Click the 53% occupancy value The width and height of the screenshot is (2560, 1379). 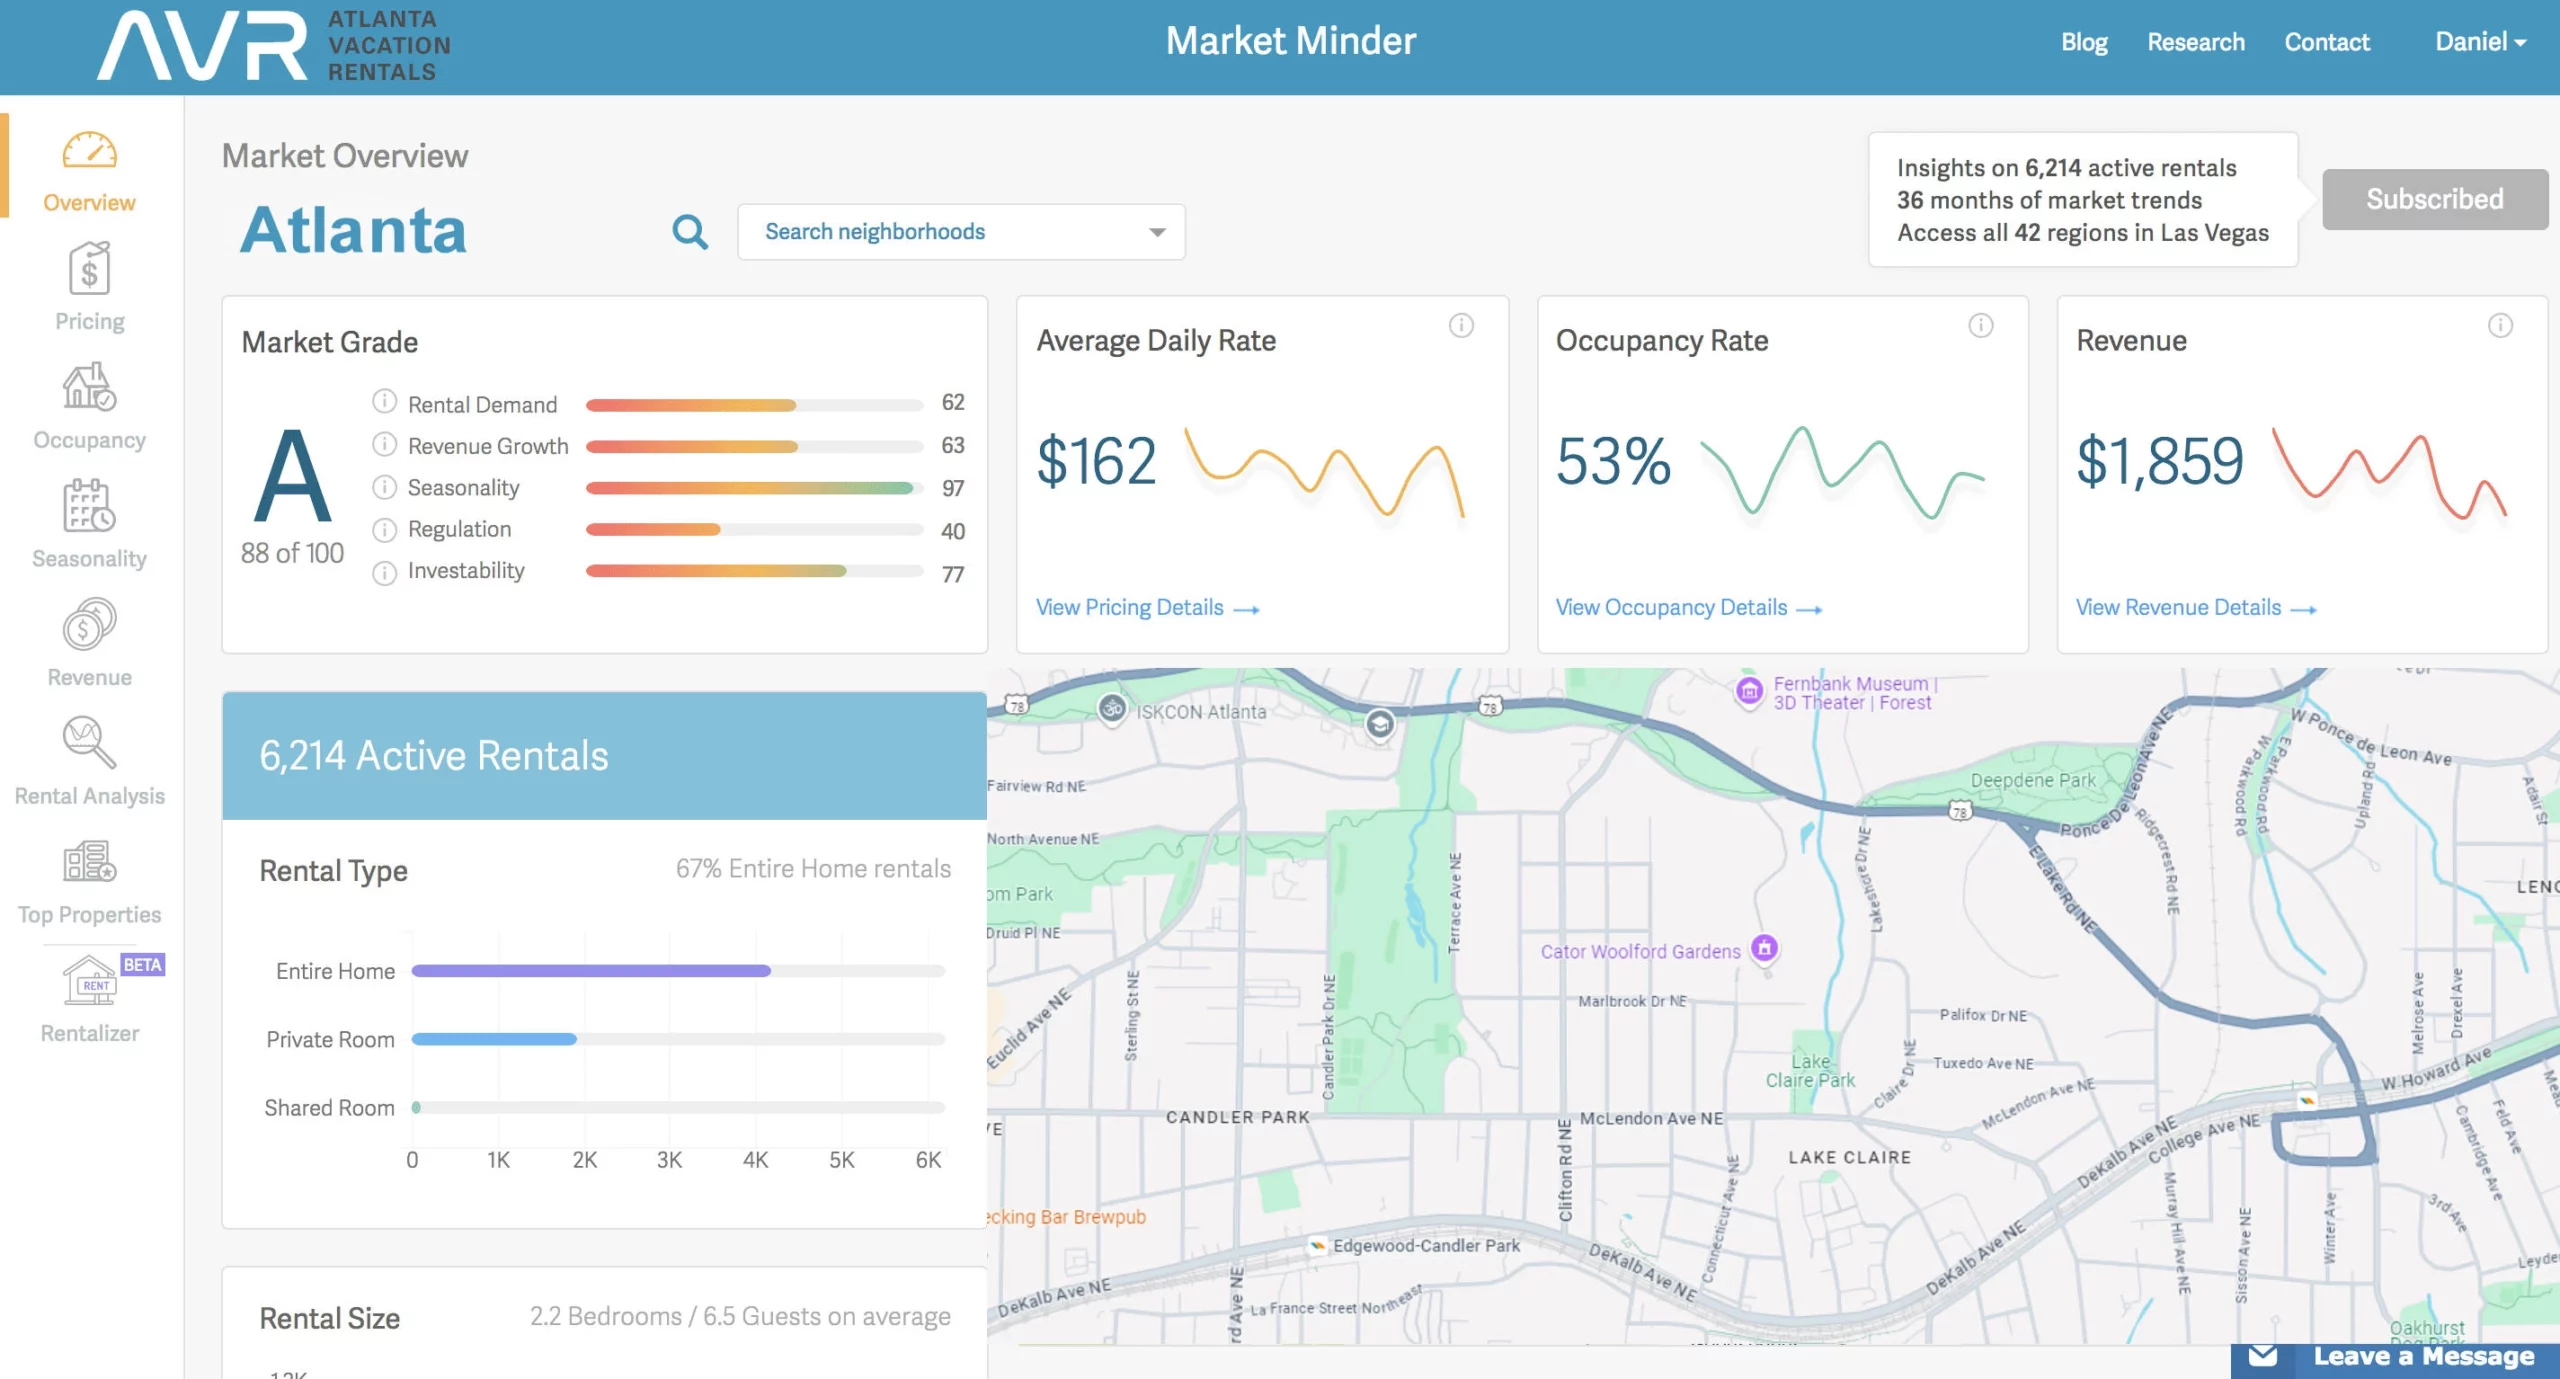(x=1613, y=461)
